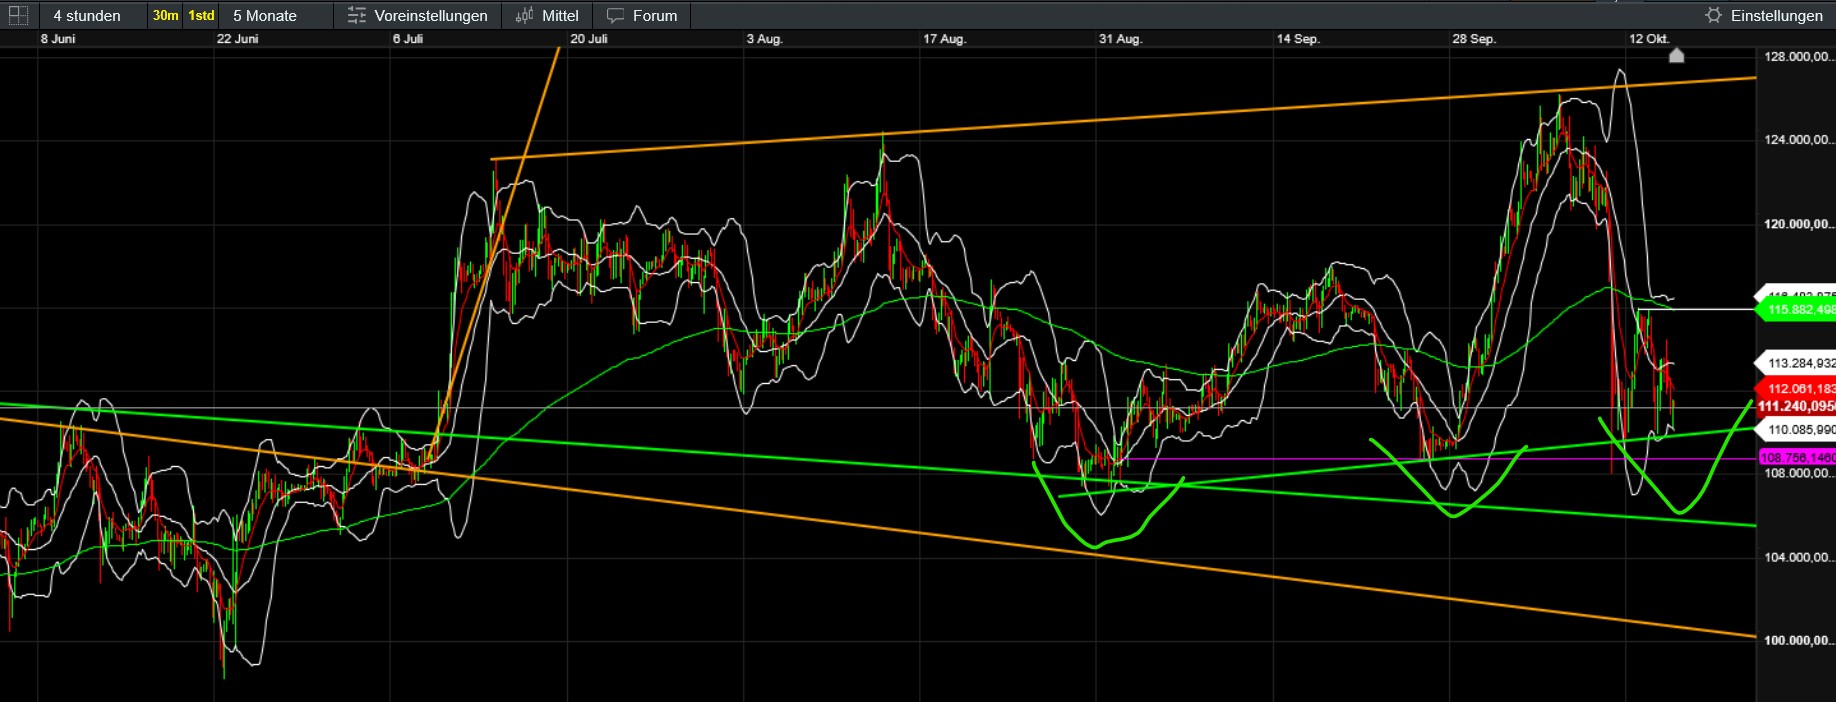
Task: Click the Einstellungen gear icon
Action: coord(1713,16)
